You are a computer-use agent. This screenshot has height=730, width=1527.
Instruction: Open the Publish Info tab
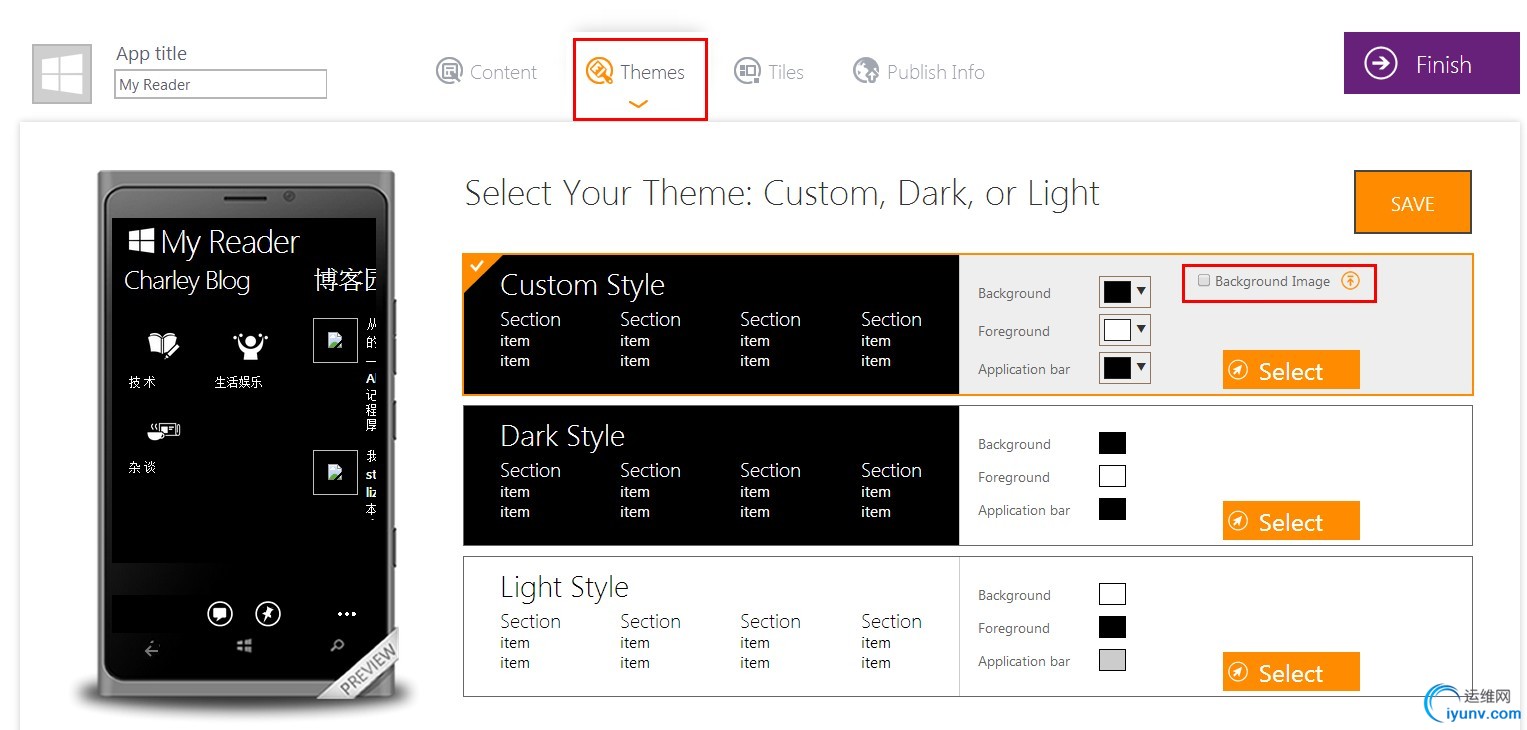tap(919, 72)
